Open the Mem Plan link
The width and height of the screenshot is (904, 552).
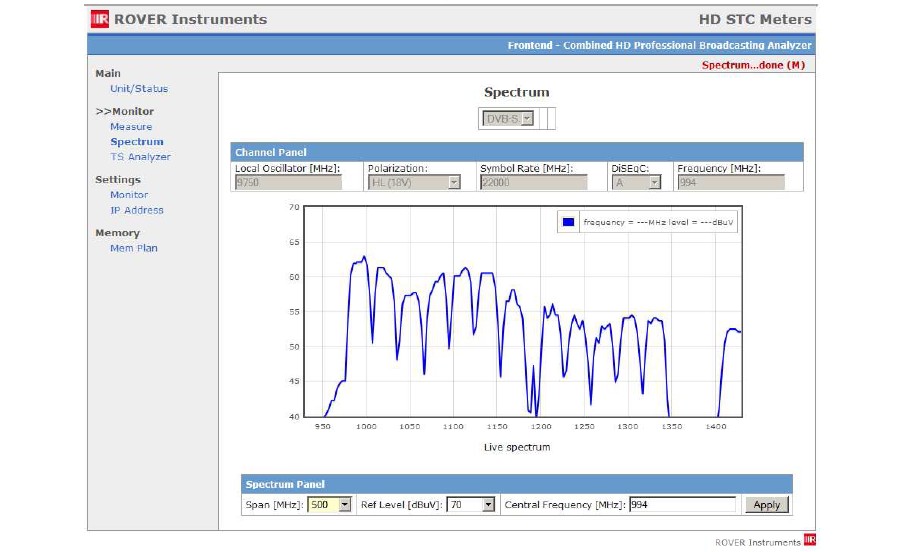[x=134, y=249]
